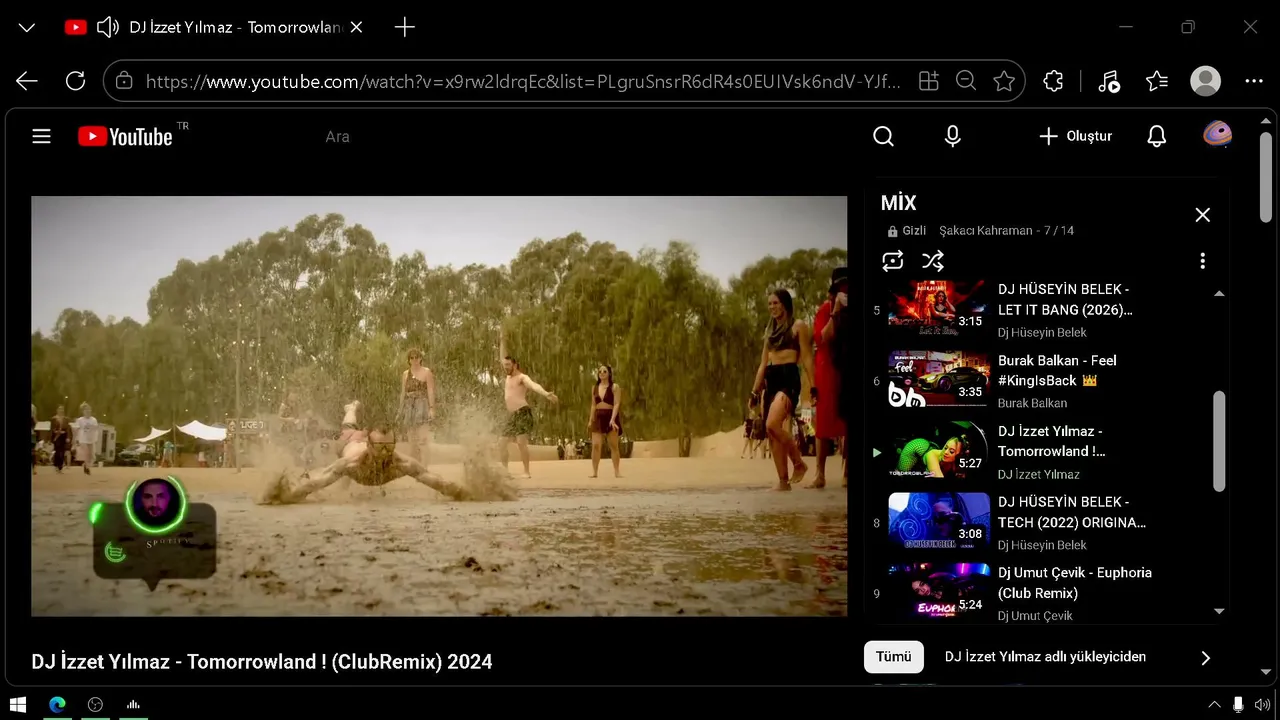This screenshot has height=720, width=1280.
Task: Close the DJ İzzet Yılmaz browser tab
Action: point(357,27)
